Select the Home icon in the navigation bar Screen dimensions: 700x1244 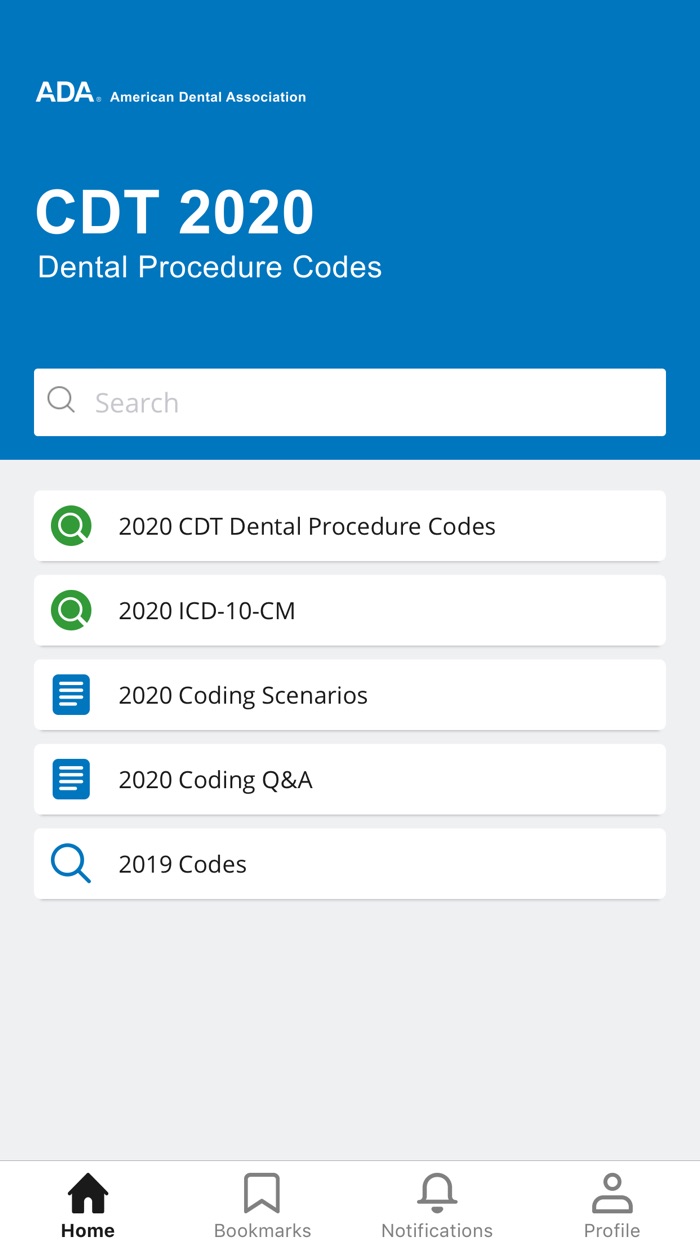pyautogui.click(x=87, y=1192)
